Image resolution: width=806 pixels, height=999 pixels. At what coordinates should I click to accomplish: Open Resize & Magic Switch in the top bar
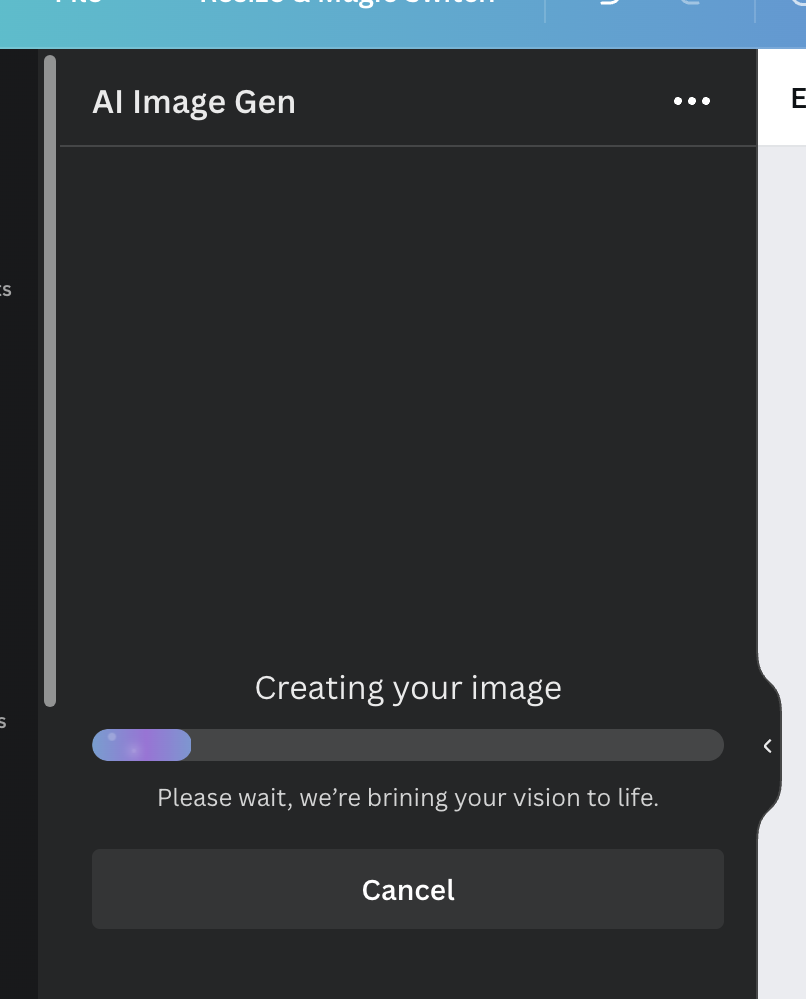[348, 3]
